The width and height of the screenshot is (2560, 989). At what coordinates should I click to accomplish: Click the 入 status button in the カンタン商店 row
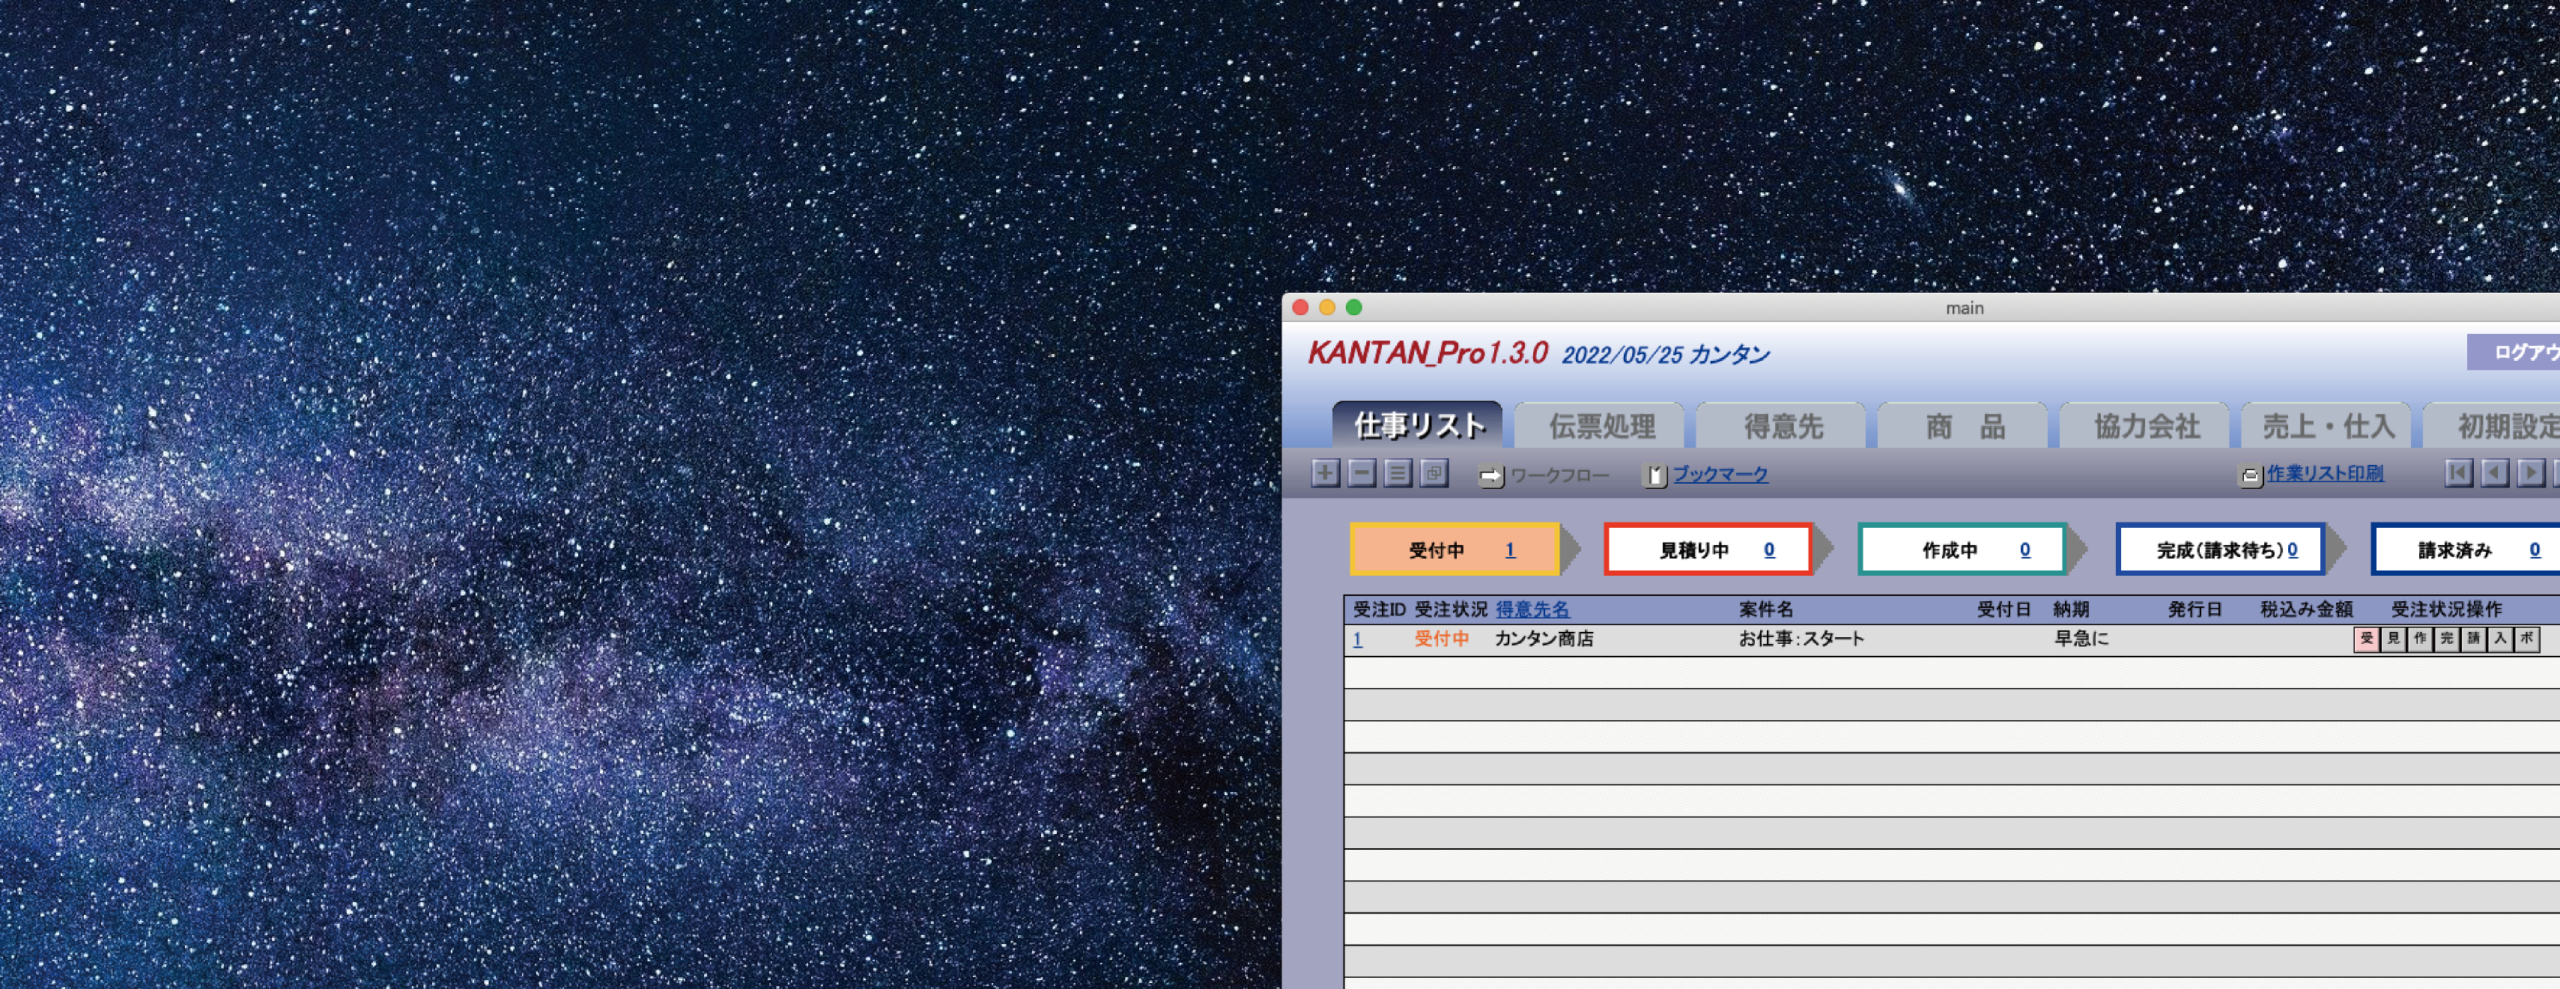[2500, 639]
